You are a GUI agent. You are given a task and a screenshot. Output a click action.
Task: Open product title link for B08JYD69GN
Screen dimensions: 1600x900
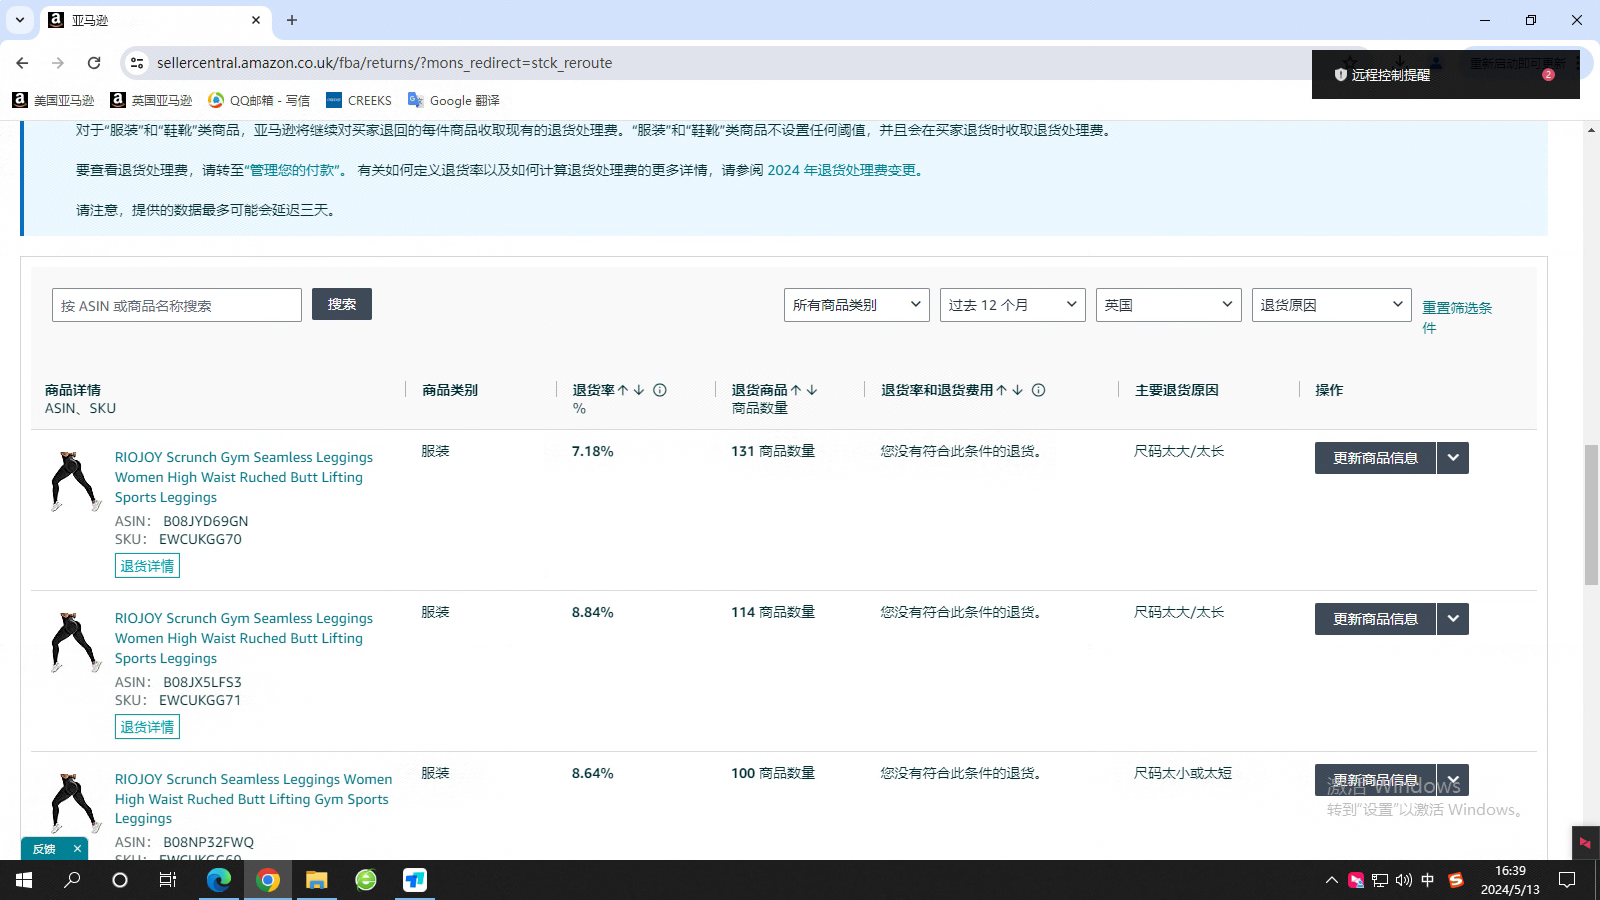click(244, 477)
